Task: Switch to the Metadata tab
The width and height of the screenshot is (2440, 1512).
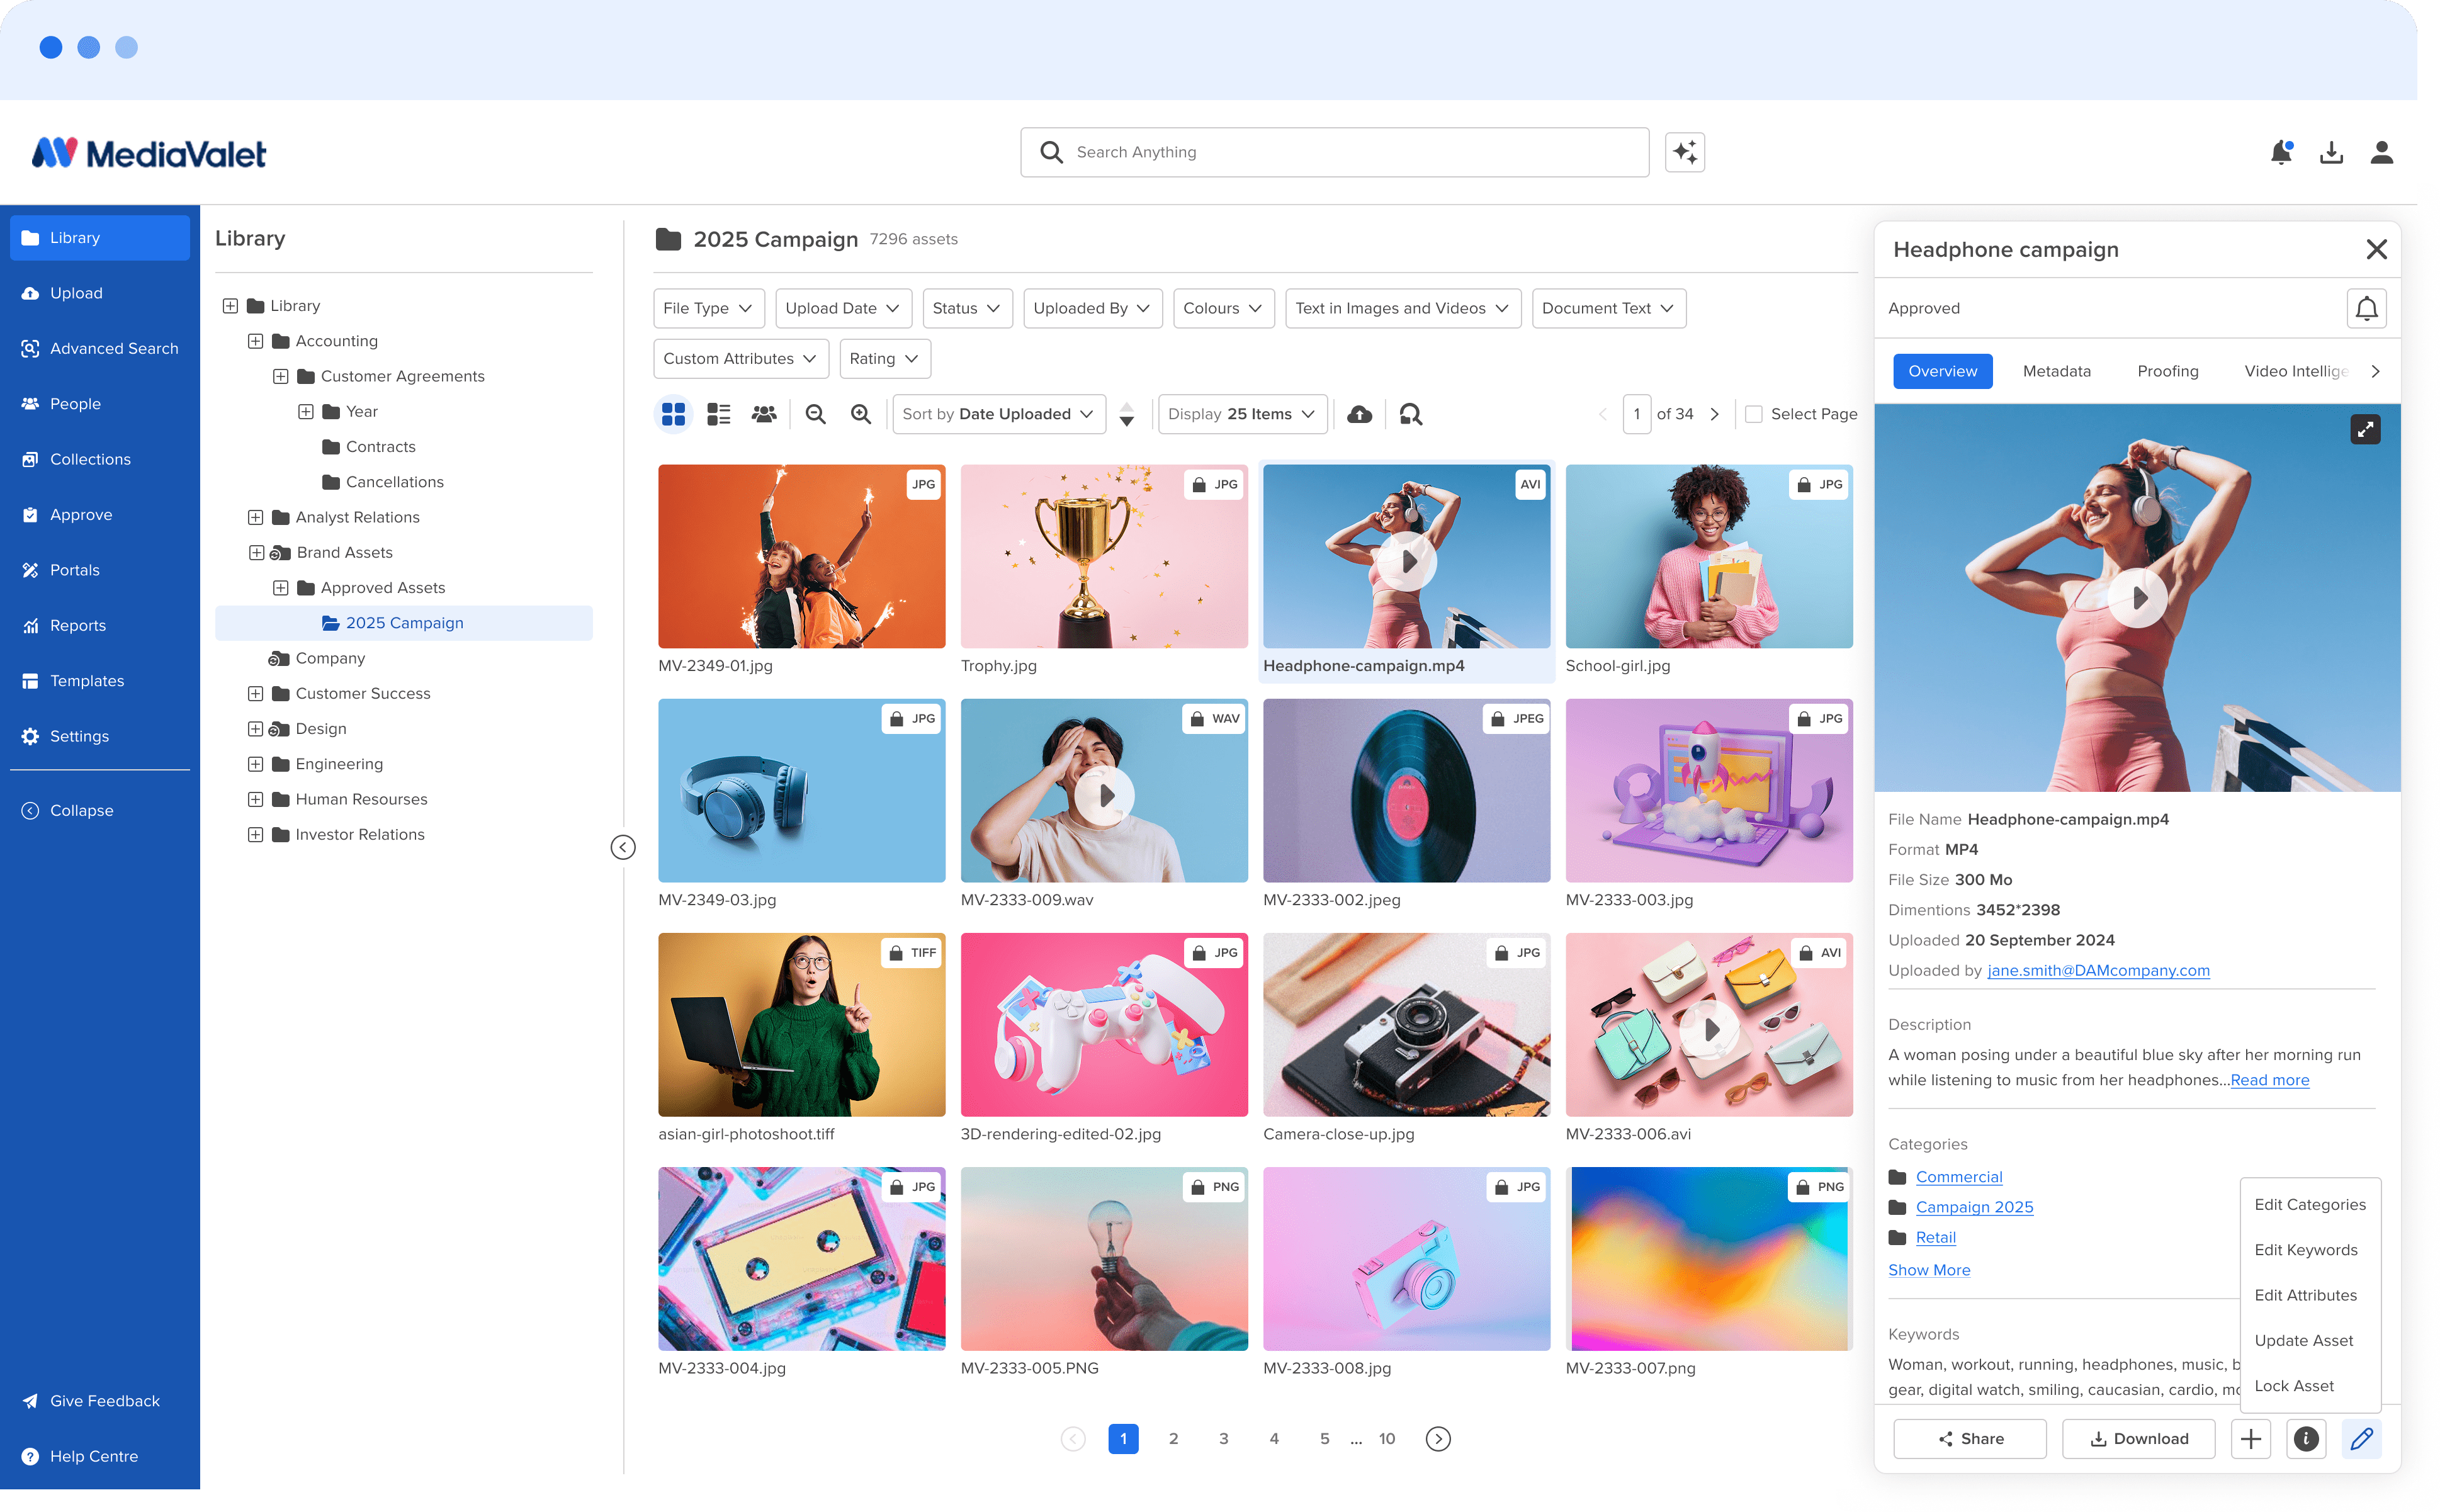Action: pos(2056,371)
